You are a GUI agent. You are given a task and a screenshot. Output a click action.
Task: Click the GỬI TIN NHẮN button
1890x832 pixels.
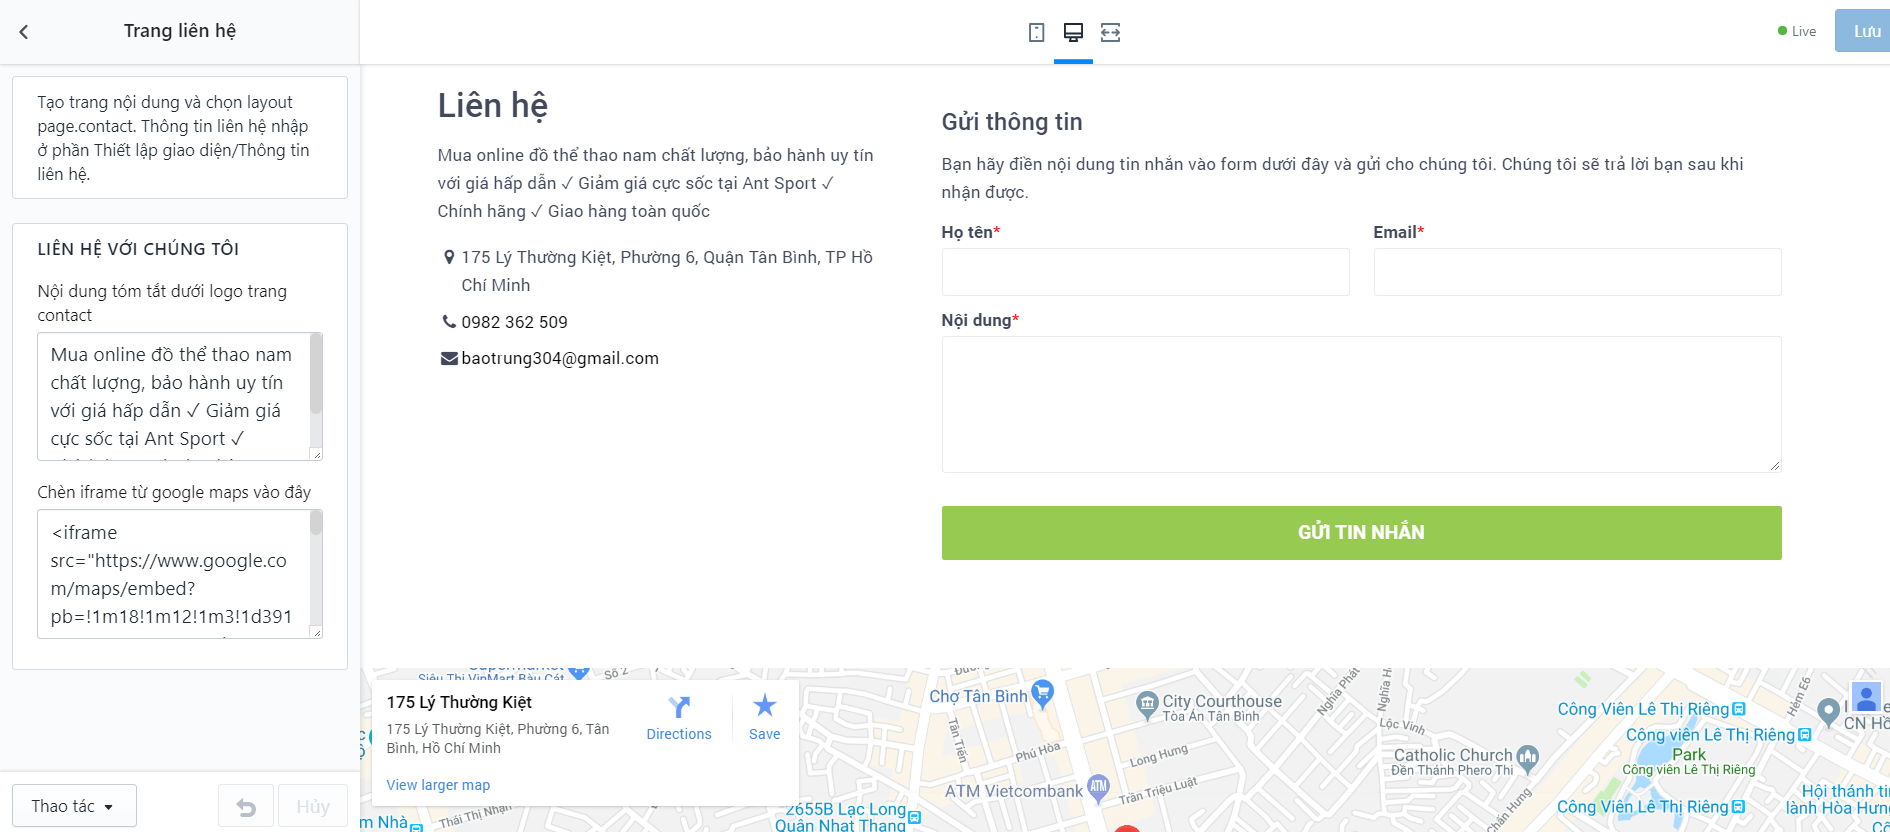1361,533
